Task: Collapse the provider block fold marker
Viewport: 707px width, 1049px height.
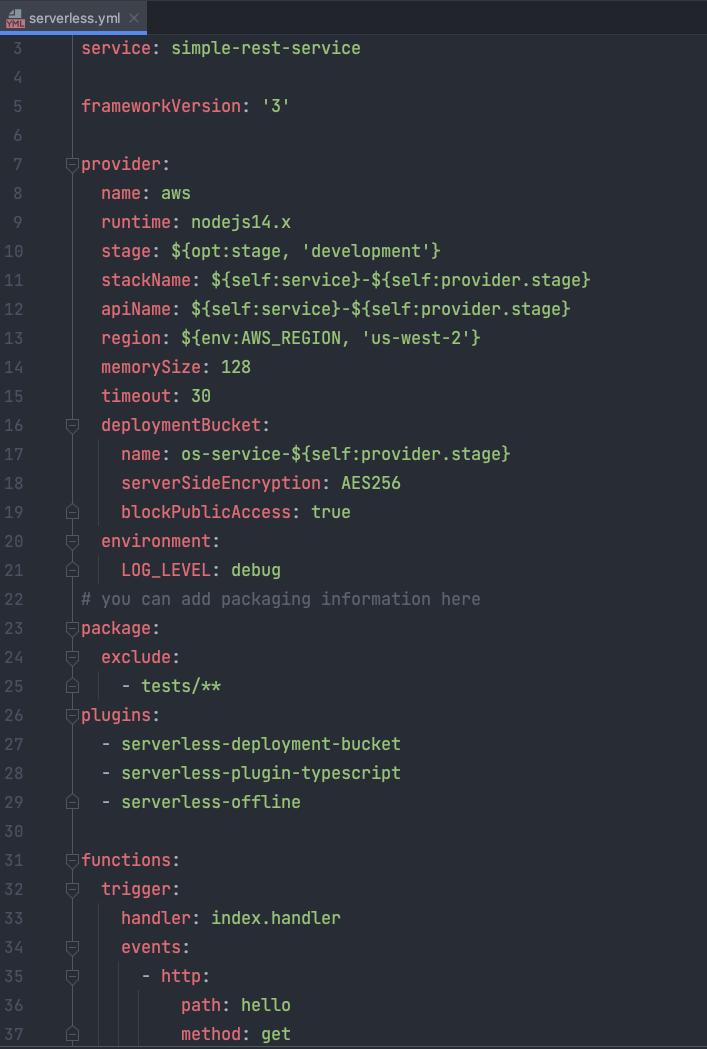Action: [72, 164]
